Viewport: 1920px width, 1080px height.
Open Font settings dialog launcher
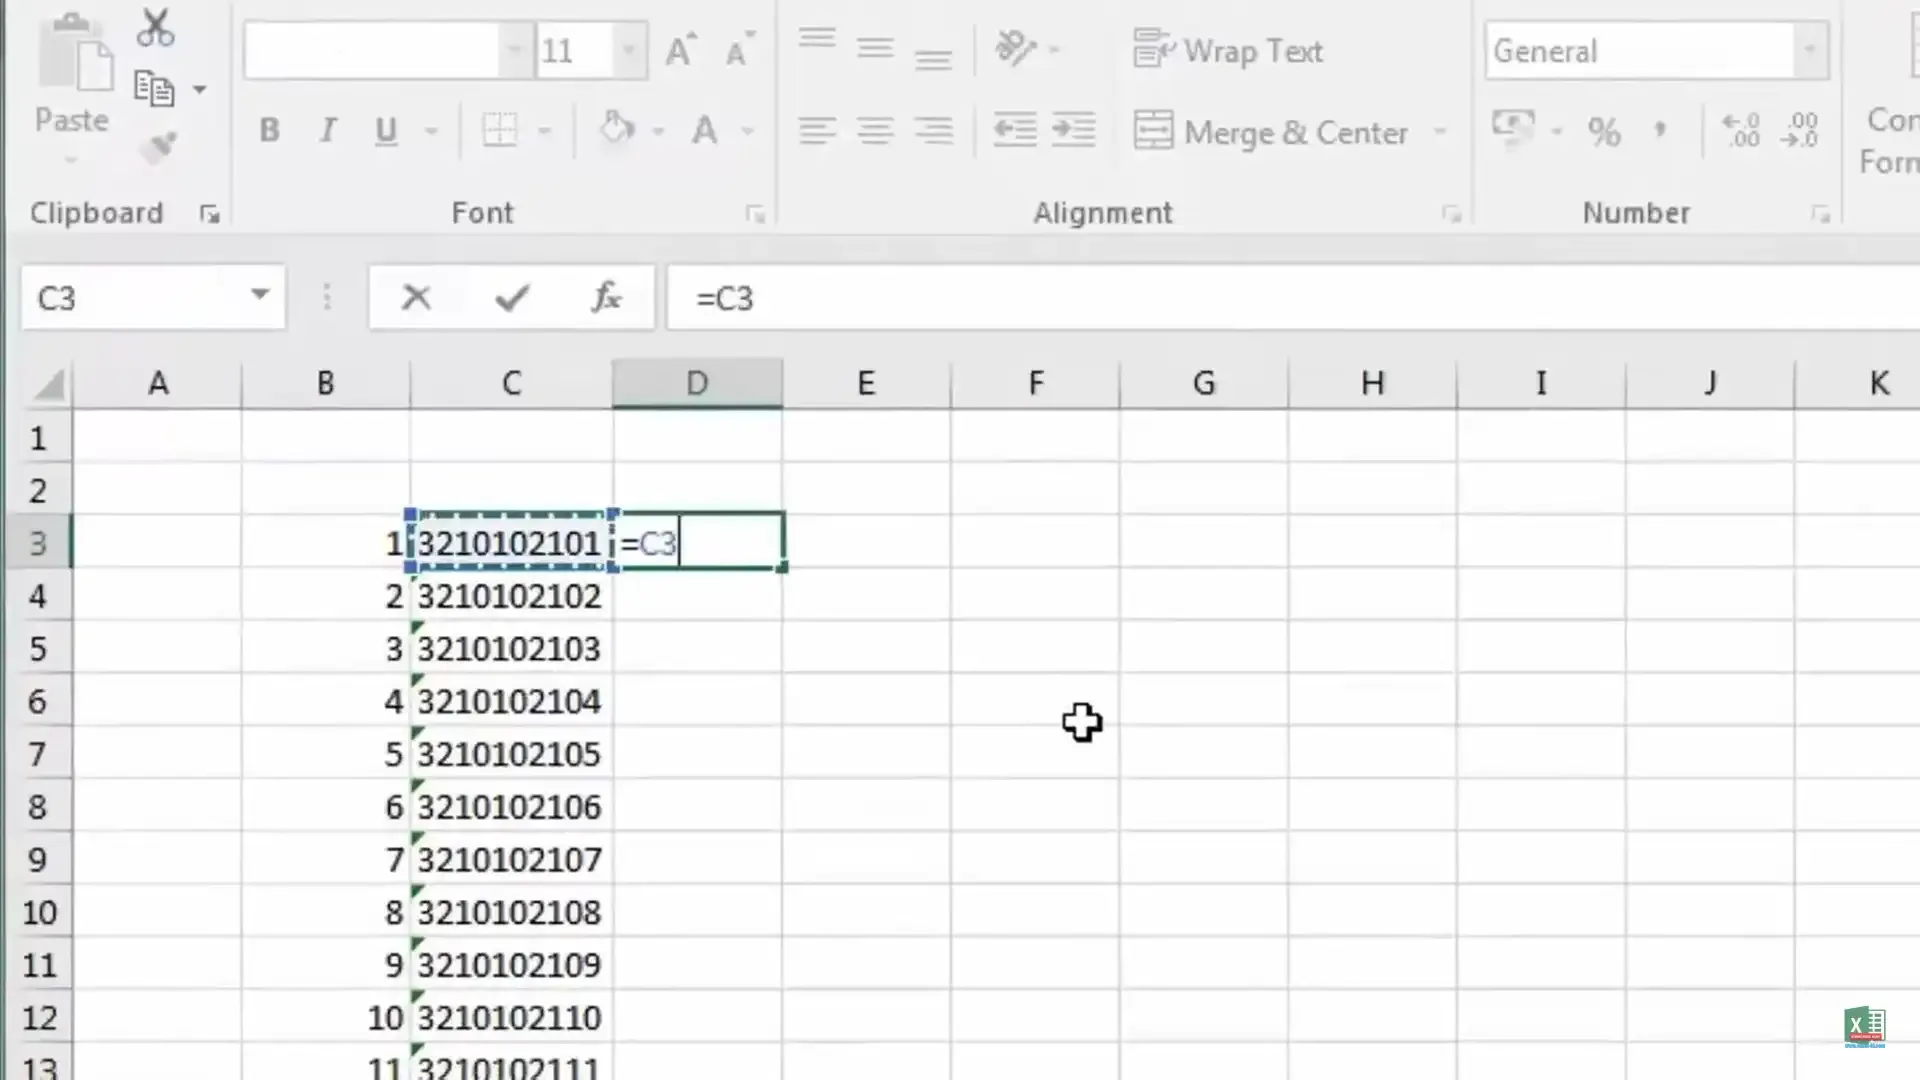point(755,214)
